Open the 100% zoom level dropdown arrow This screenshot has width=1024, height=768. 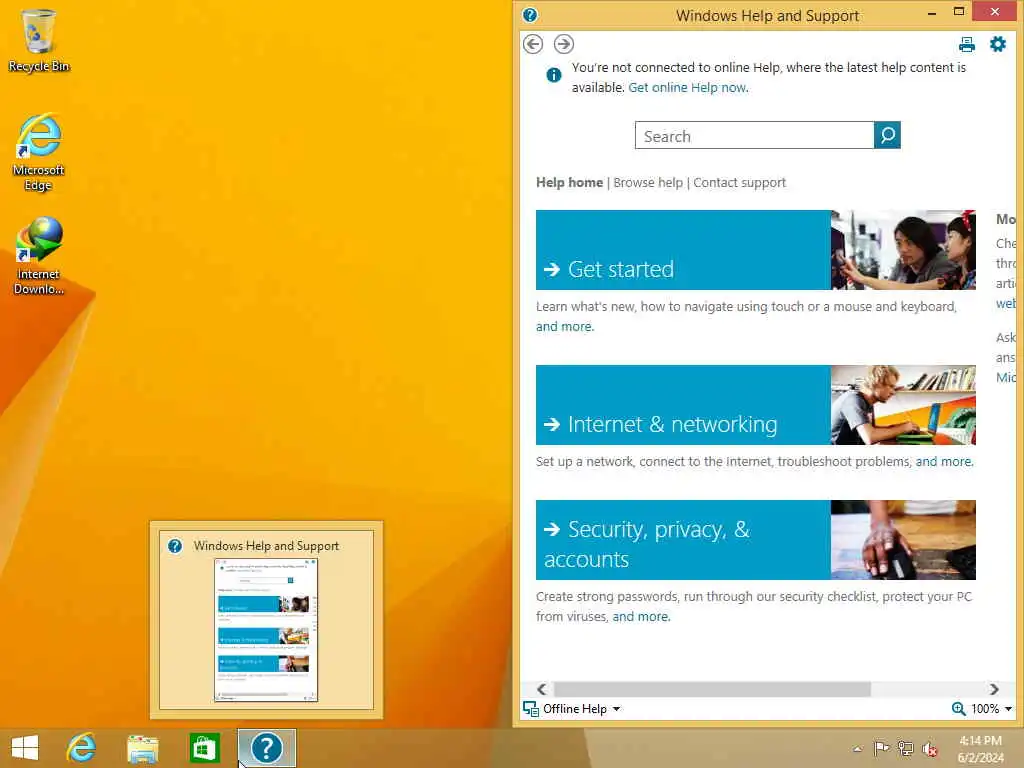[1008, 709]
